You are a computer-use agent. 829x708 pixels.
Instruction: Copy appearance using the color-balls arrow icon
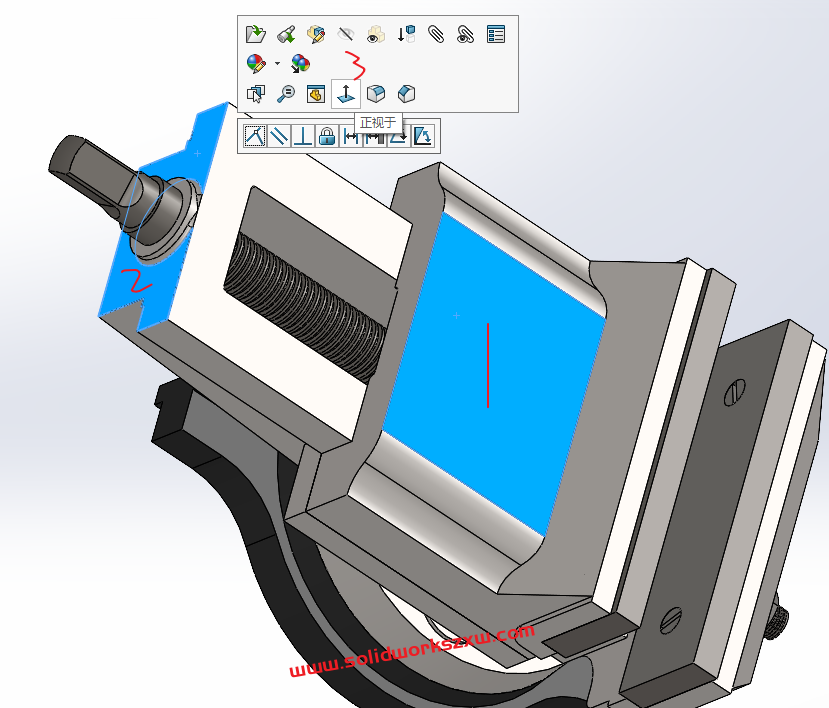click(x=300, y=64)
